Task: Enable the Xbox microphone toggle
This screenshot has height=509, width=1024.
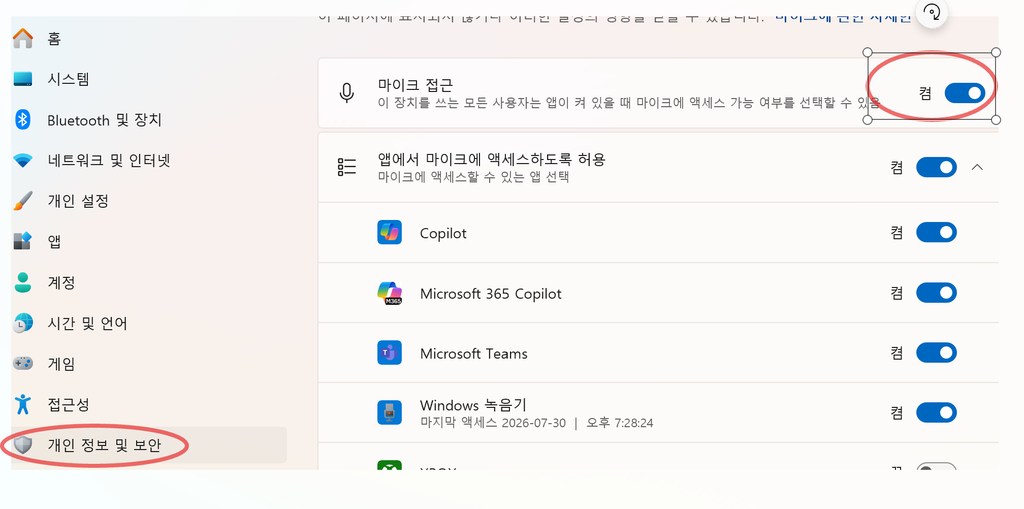Action: tap(936, 467)
